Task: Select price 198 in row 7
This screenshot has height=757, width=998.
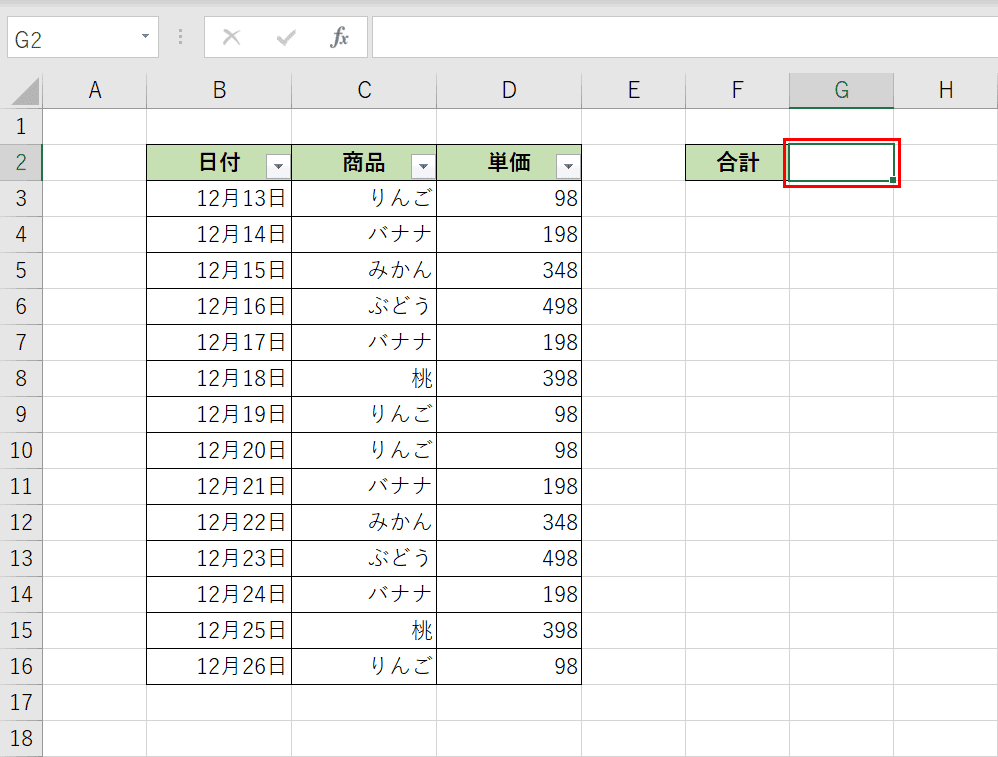Action: pyautogui.click(x=509, y=343)
